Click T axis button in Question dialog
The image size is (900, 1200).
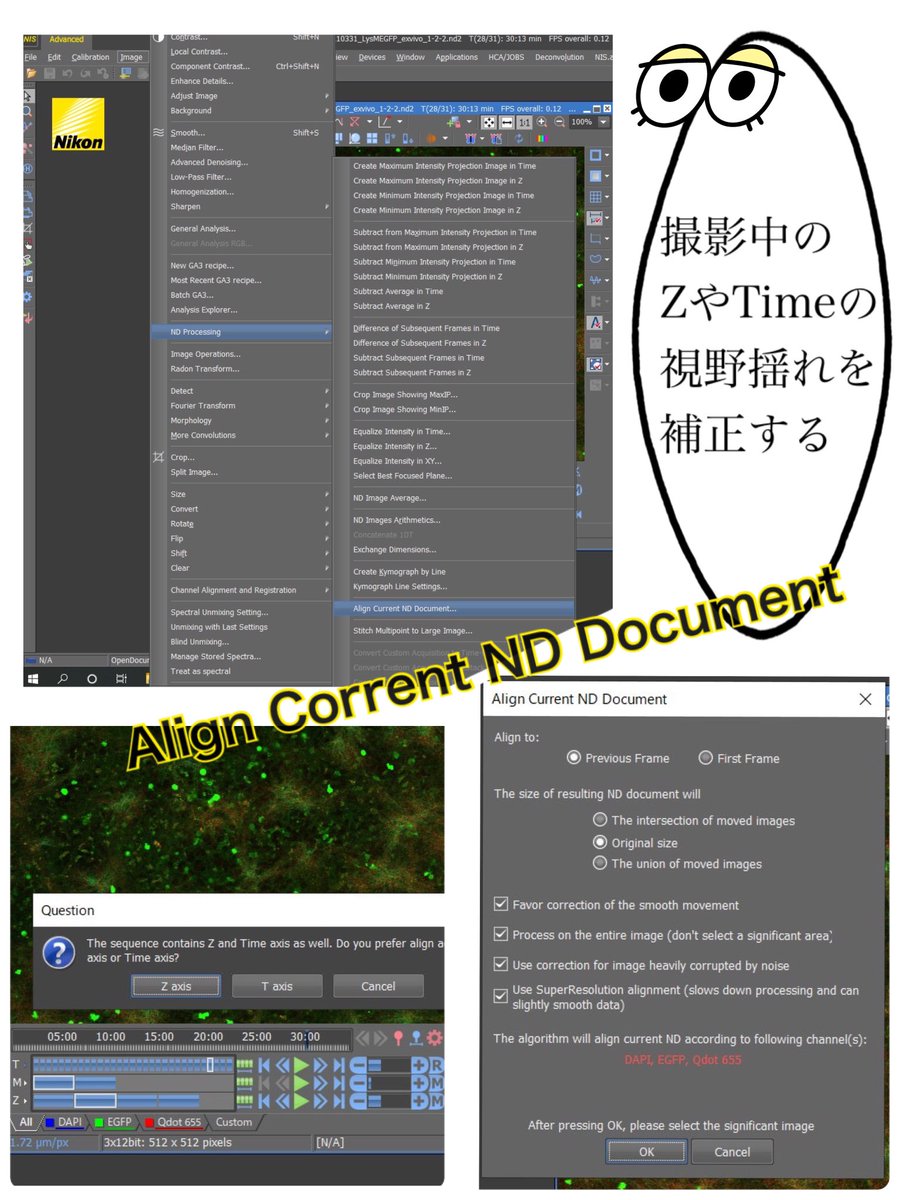coord(277,986)
